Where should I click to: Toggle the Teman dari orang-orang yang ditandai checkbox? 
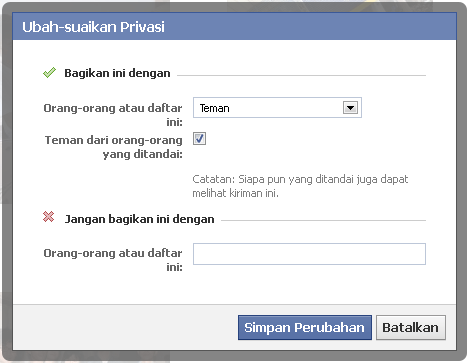[x=199, y=139]
